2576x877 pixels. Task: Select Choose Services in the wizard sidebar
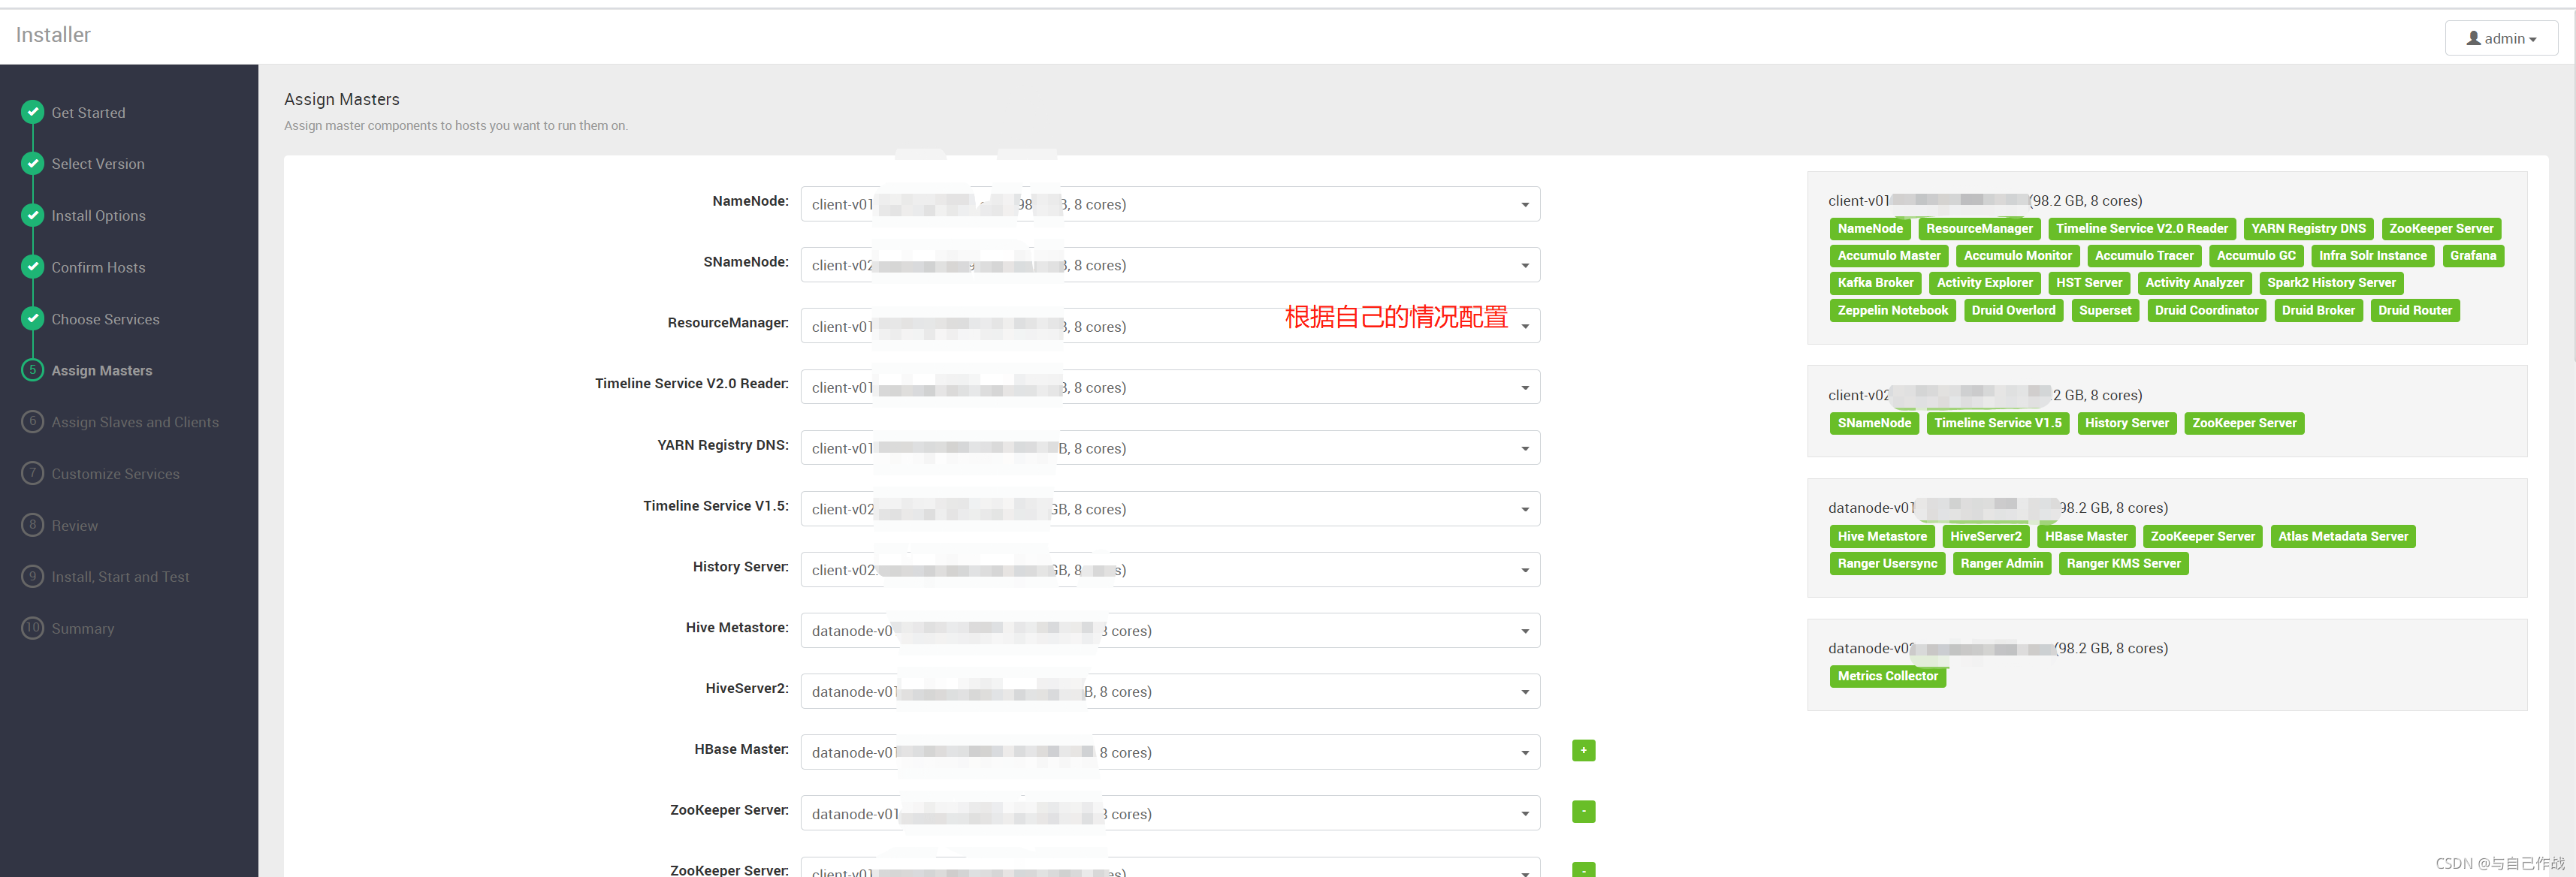click(x=105, y=319)
